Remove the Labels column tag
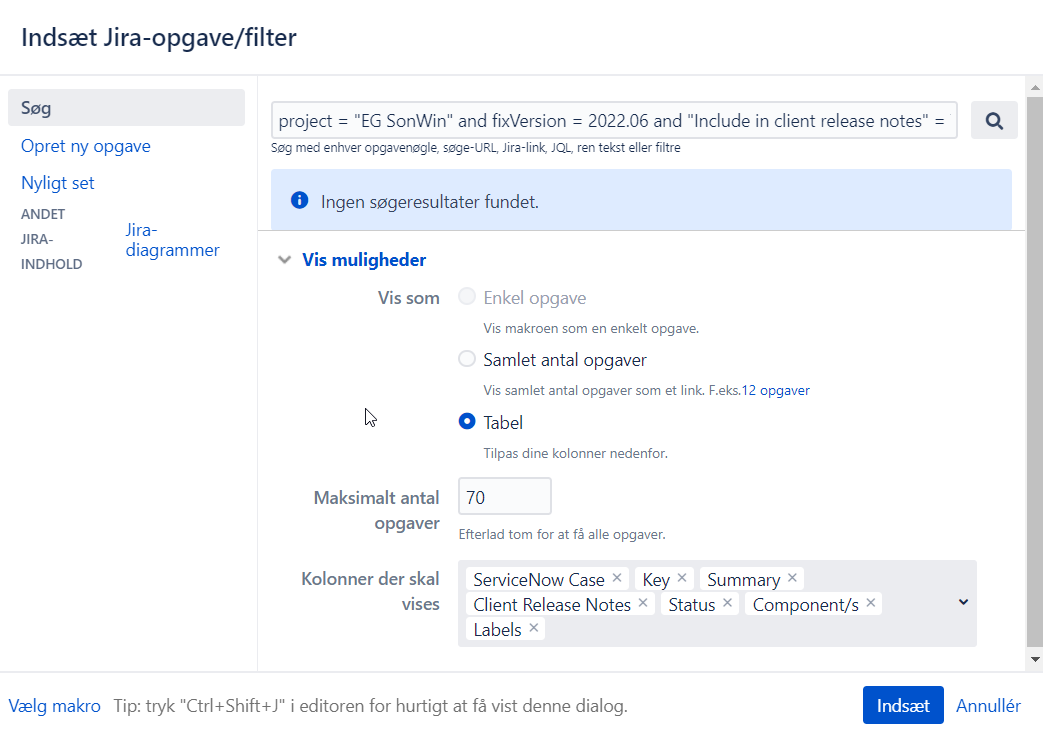This screenshot has height=736, width=1043. click(533, 628)
